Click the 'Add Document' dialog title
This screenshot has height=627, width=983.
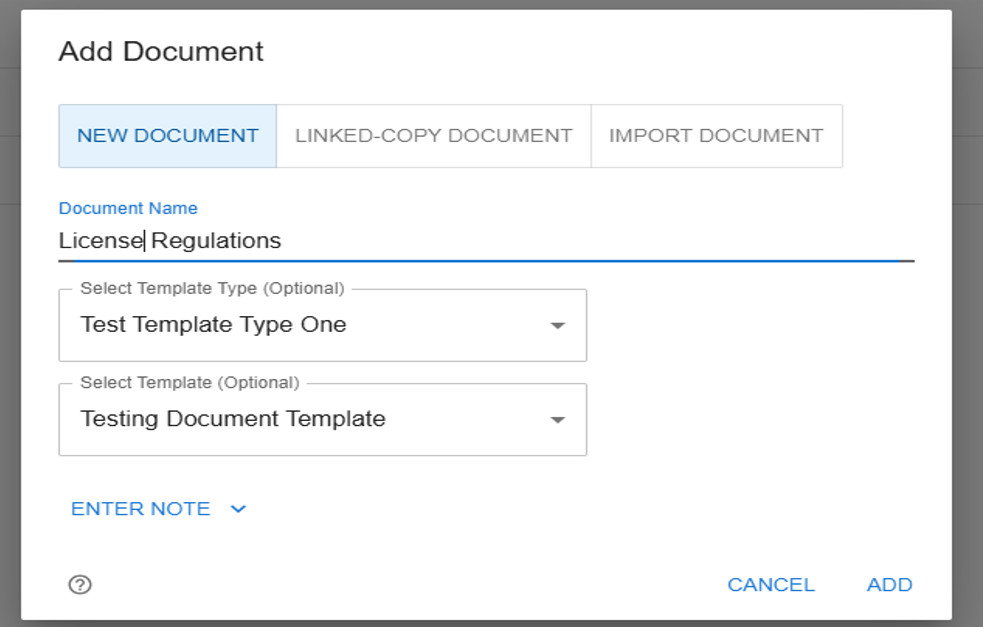(x=161, y=52)
